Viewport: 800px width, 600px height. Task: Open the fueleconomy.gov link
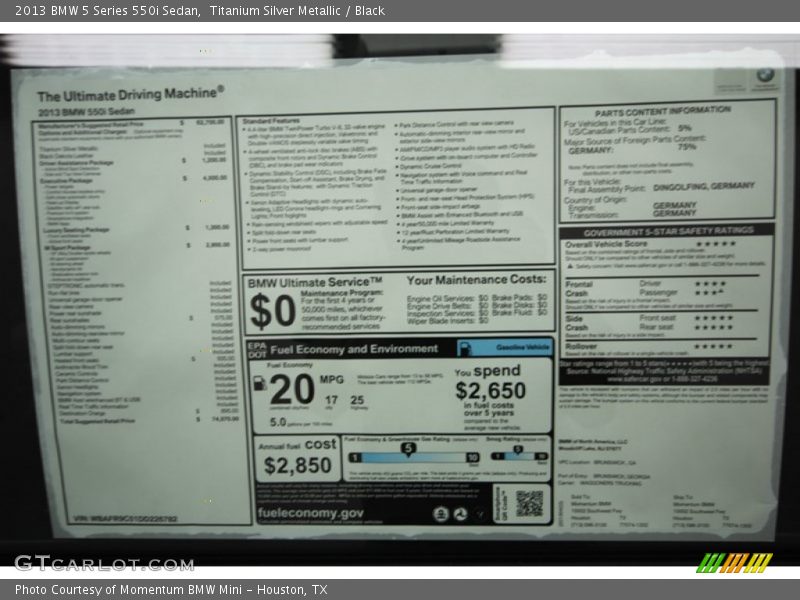click(310, 513)
